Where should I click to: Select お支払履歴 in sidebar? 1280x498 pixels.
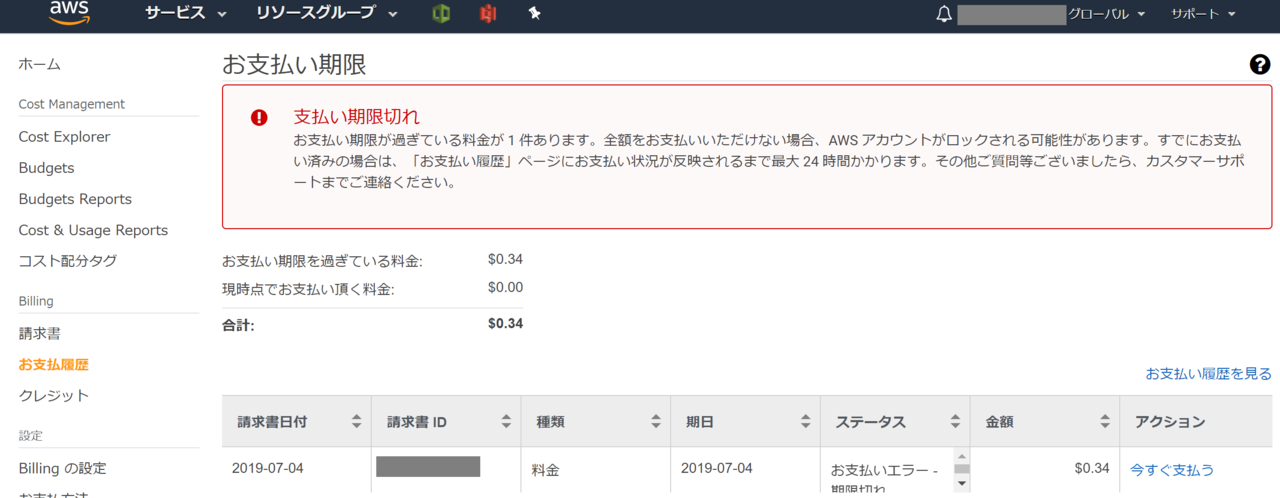pos(54,365)
